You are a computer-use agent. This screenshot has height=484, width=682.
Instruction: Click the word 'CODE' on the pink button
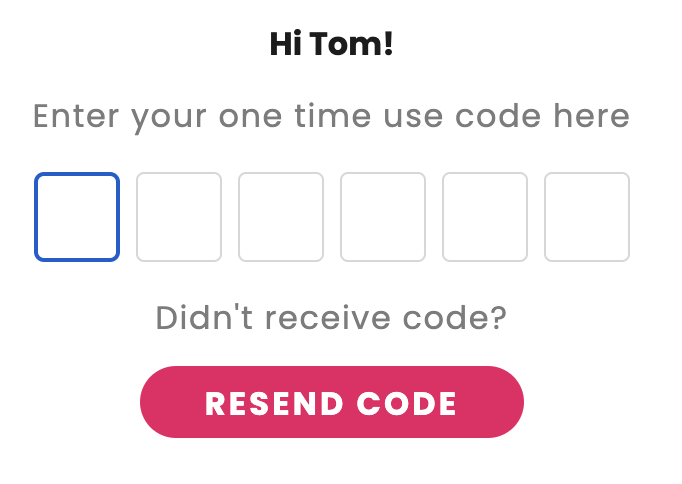(407, 404)
